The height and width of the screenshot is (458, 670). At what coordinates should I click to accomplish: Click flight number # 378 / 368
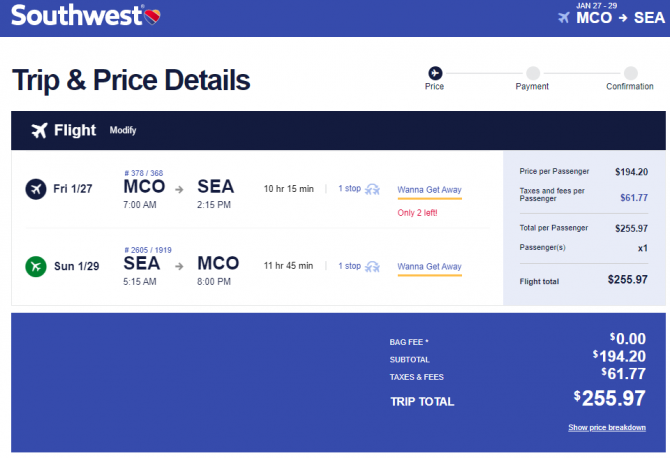click(x=144, y=173)
